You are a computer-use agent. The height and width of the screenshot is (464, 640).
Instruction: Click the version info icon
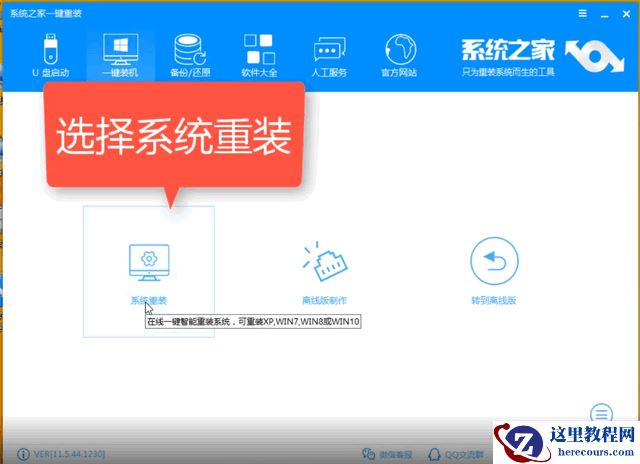(x=23, y=454)
